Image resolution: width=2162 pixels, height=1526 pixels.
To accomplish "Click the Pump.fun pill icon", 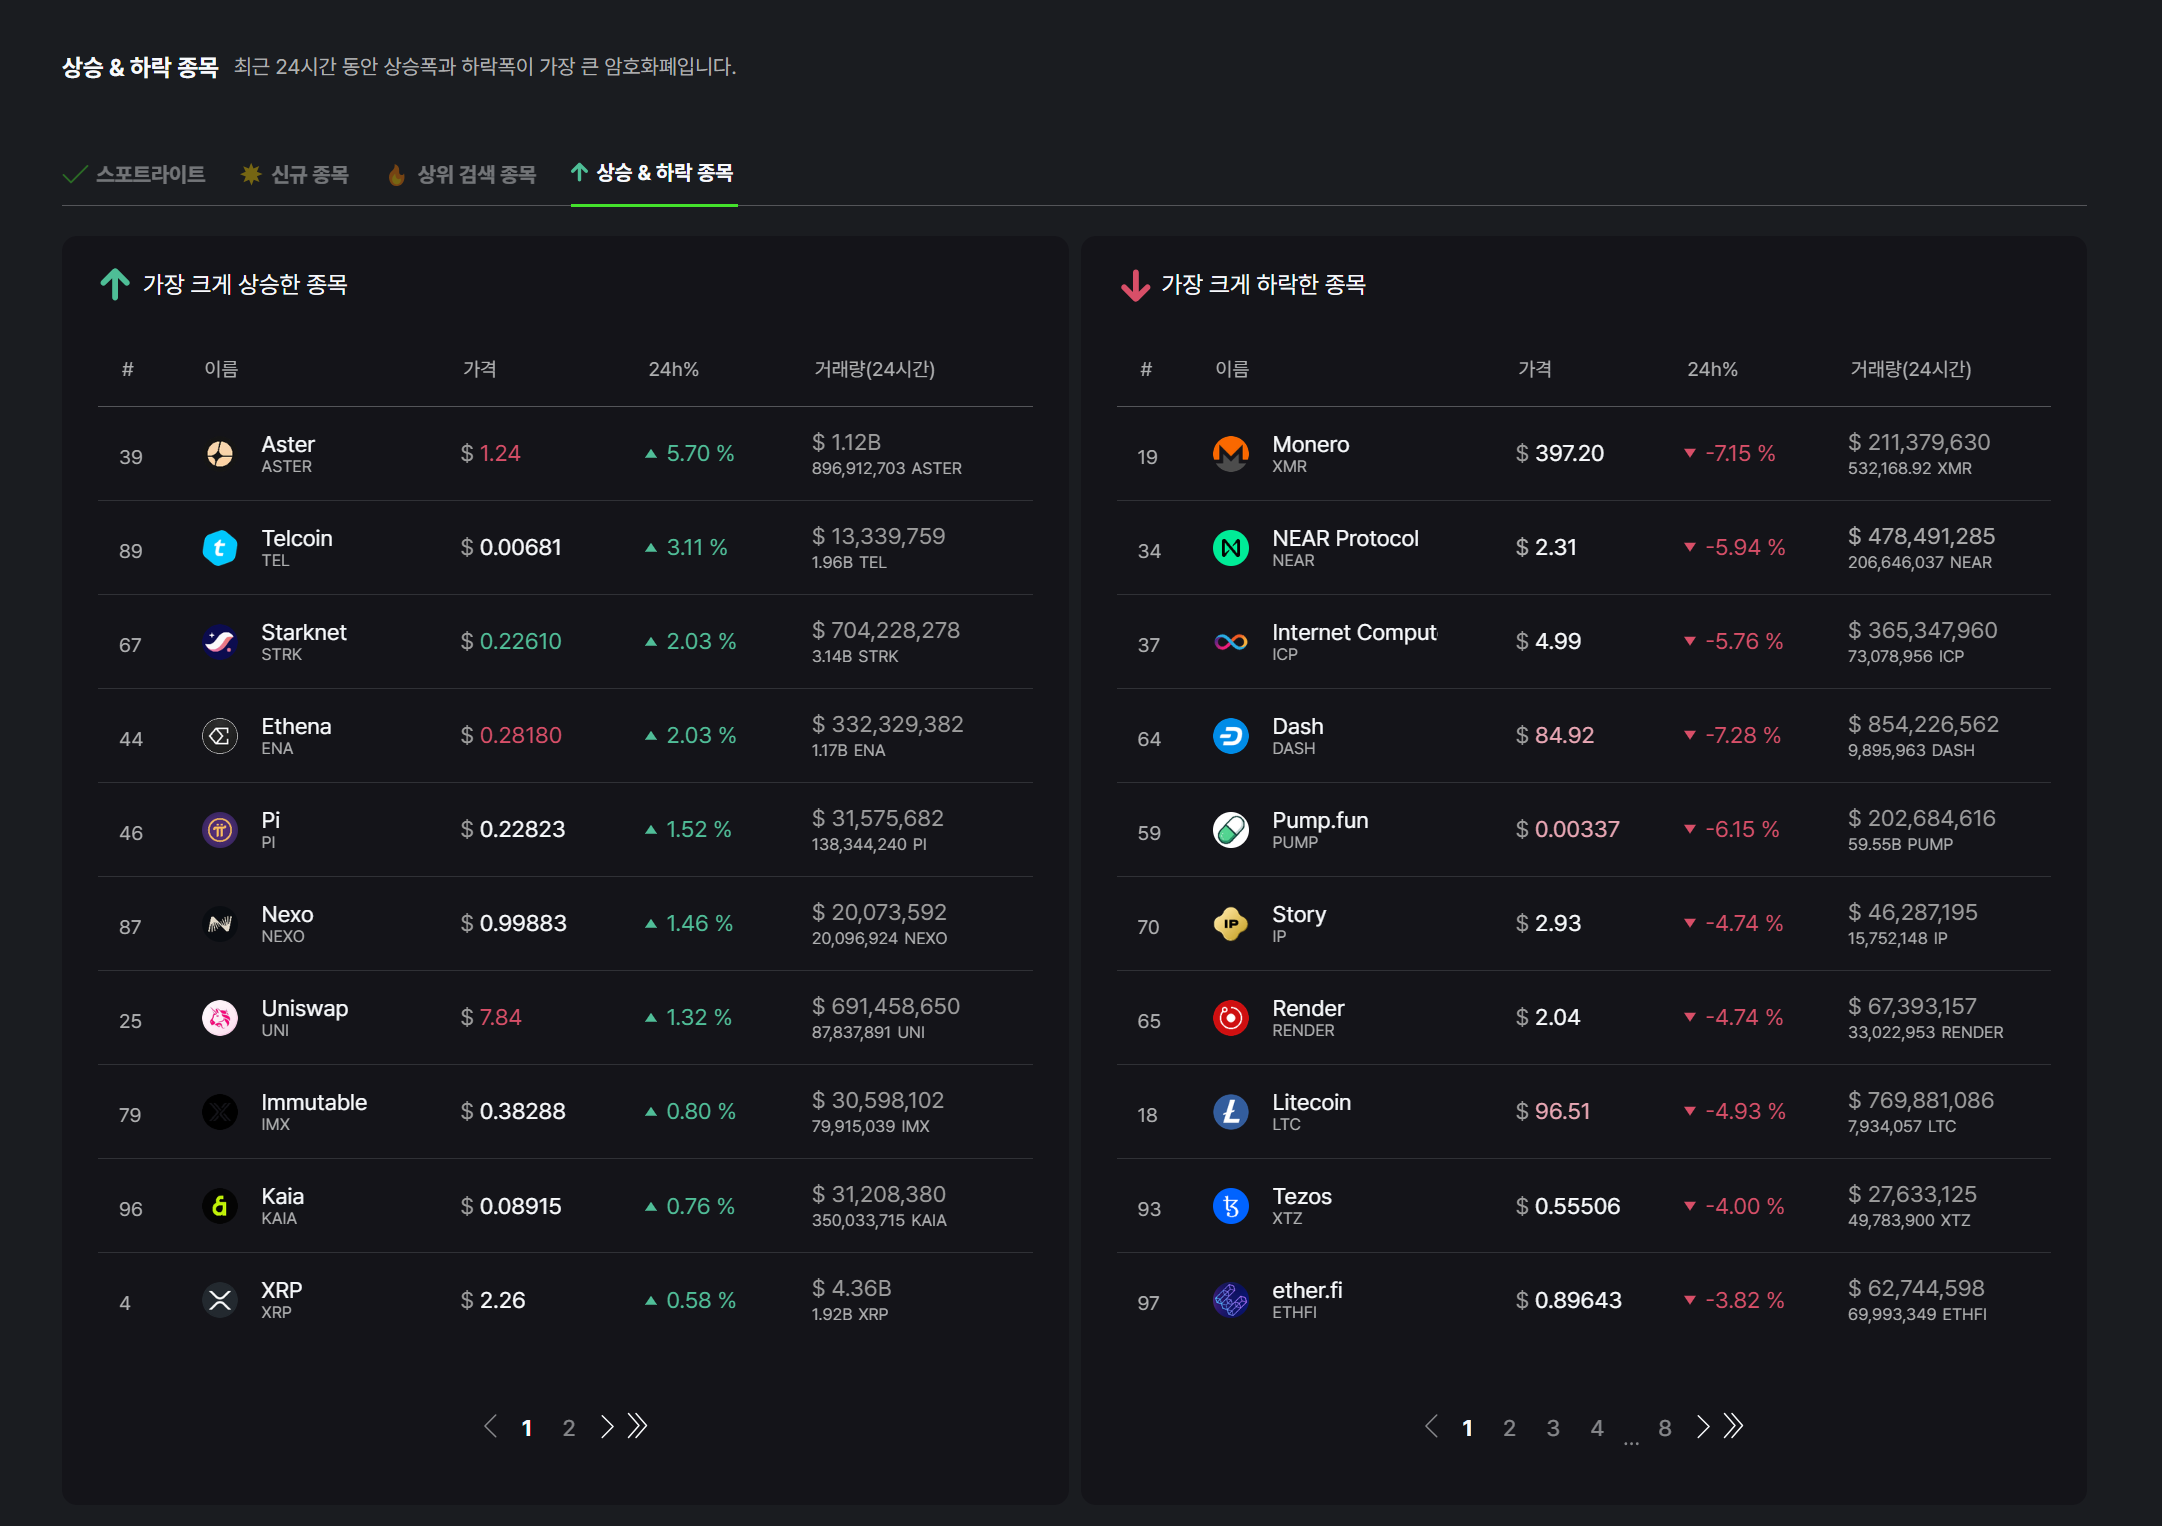I will click(1230, 830).
